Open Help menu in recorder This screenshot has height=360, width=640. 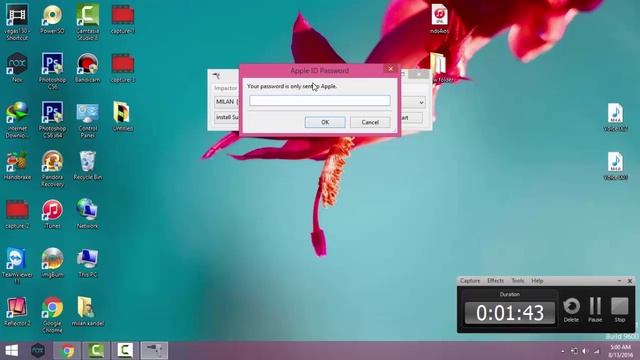[x=537, y=281]
